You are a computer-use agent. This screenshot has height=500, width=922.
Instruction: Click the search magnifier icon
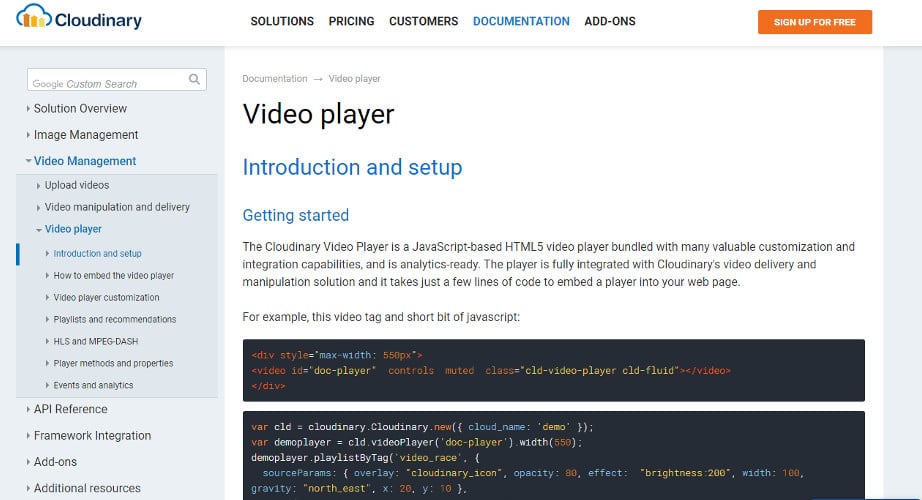194,79
